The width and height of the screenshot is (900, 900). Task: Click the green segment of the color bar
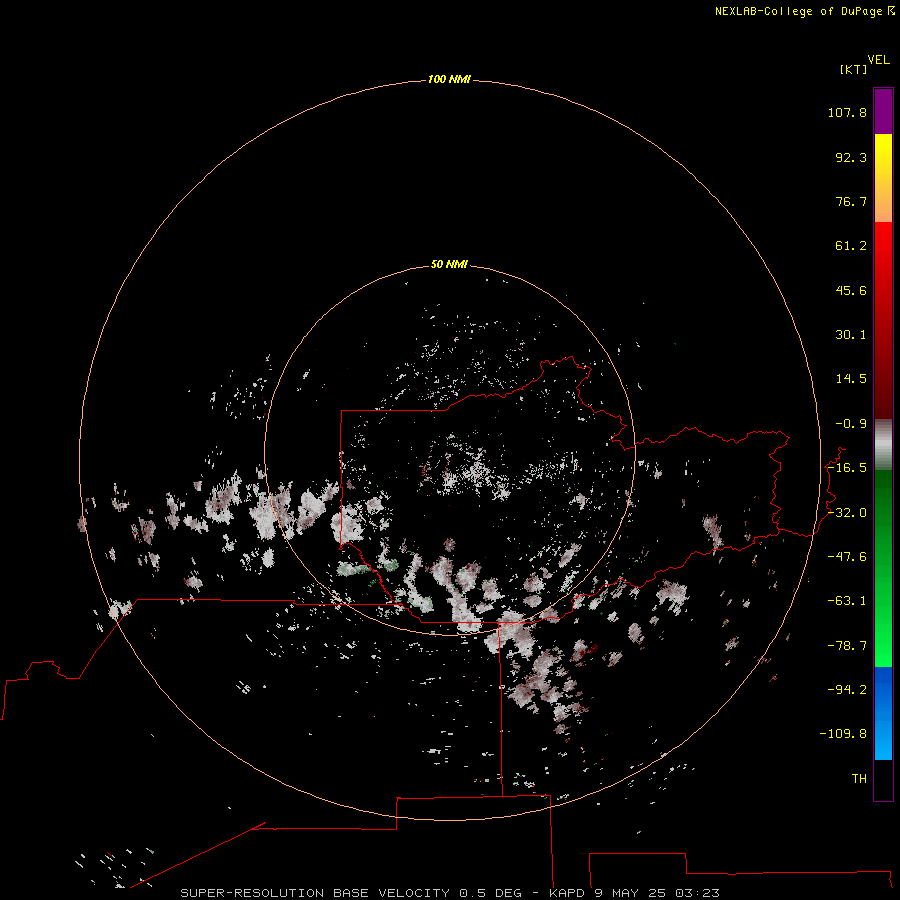point(883,568)
